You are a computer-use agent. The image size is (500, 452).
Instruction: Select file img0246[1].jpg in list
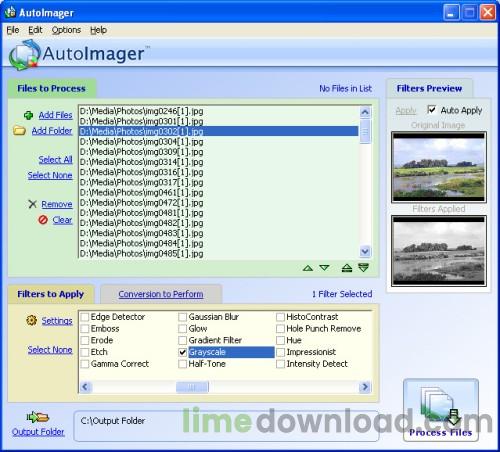tap(219, 111)
